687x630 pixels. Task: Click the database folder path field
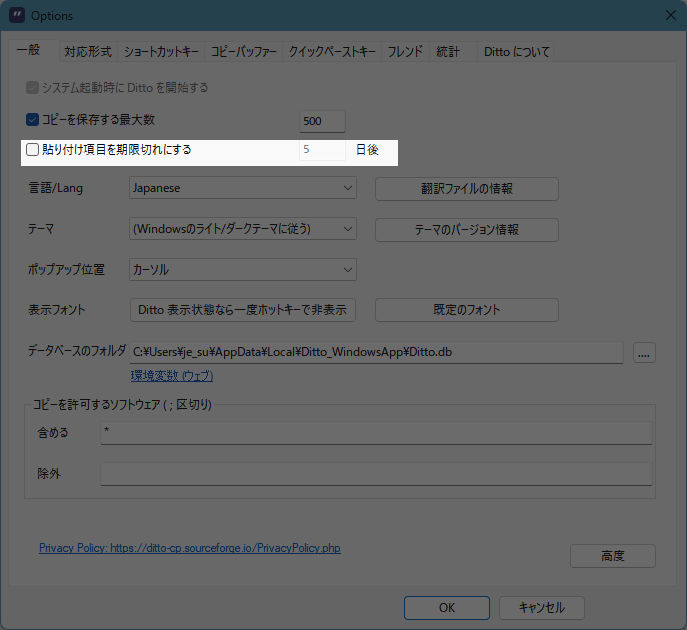(x=376, y=352)
